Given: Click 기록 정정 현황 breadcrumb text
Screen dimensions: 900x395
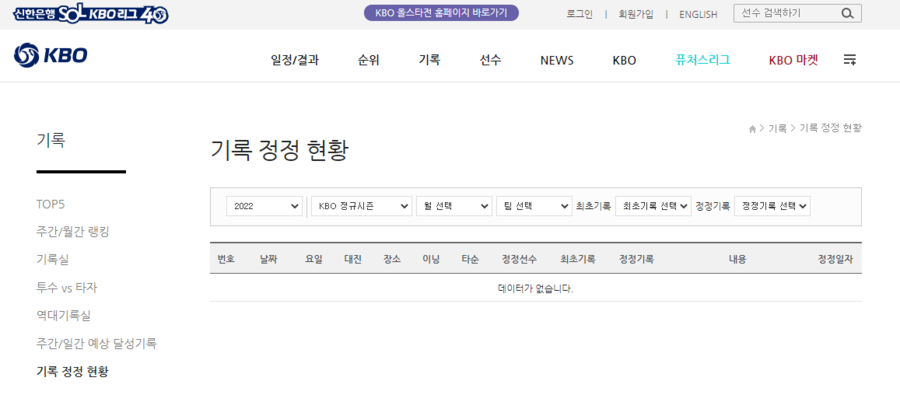Looking at the screenshot, I should 831,129.
